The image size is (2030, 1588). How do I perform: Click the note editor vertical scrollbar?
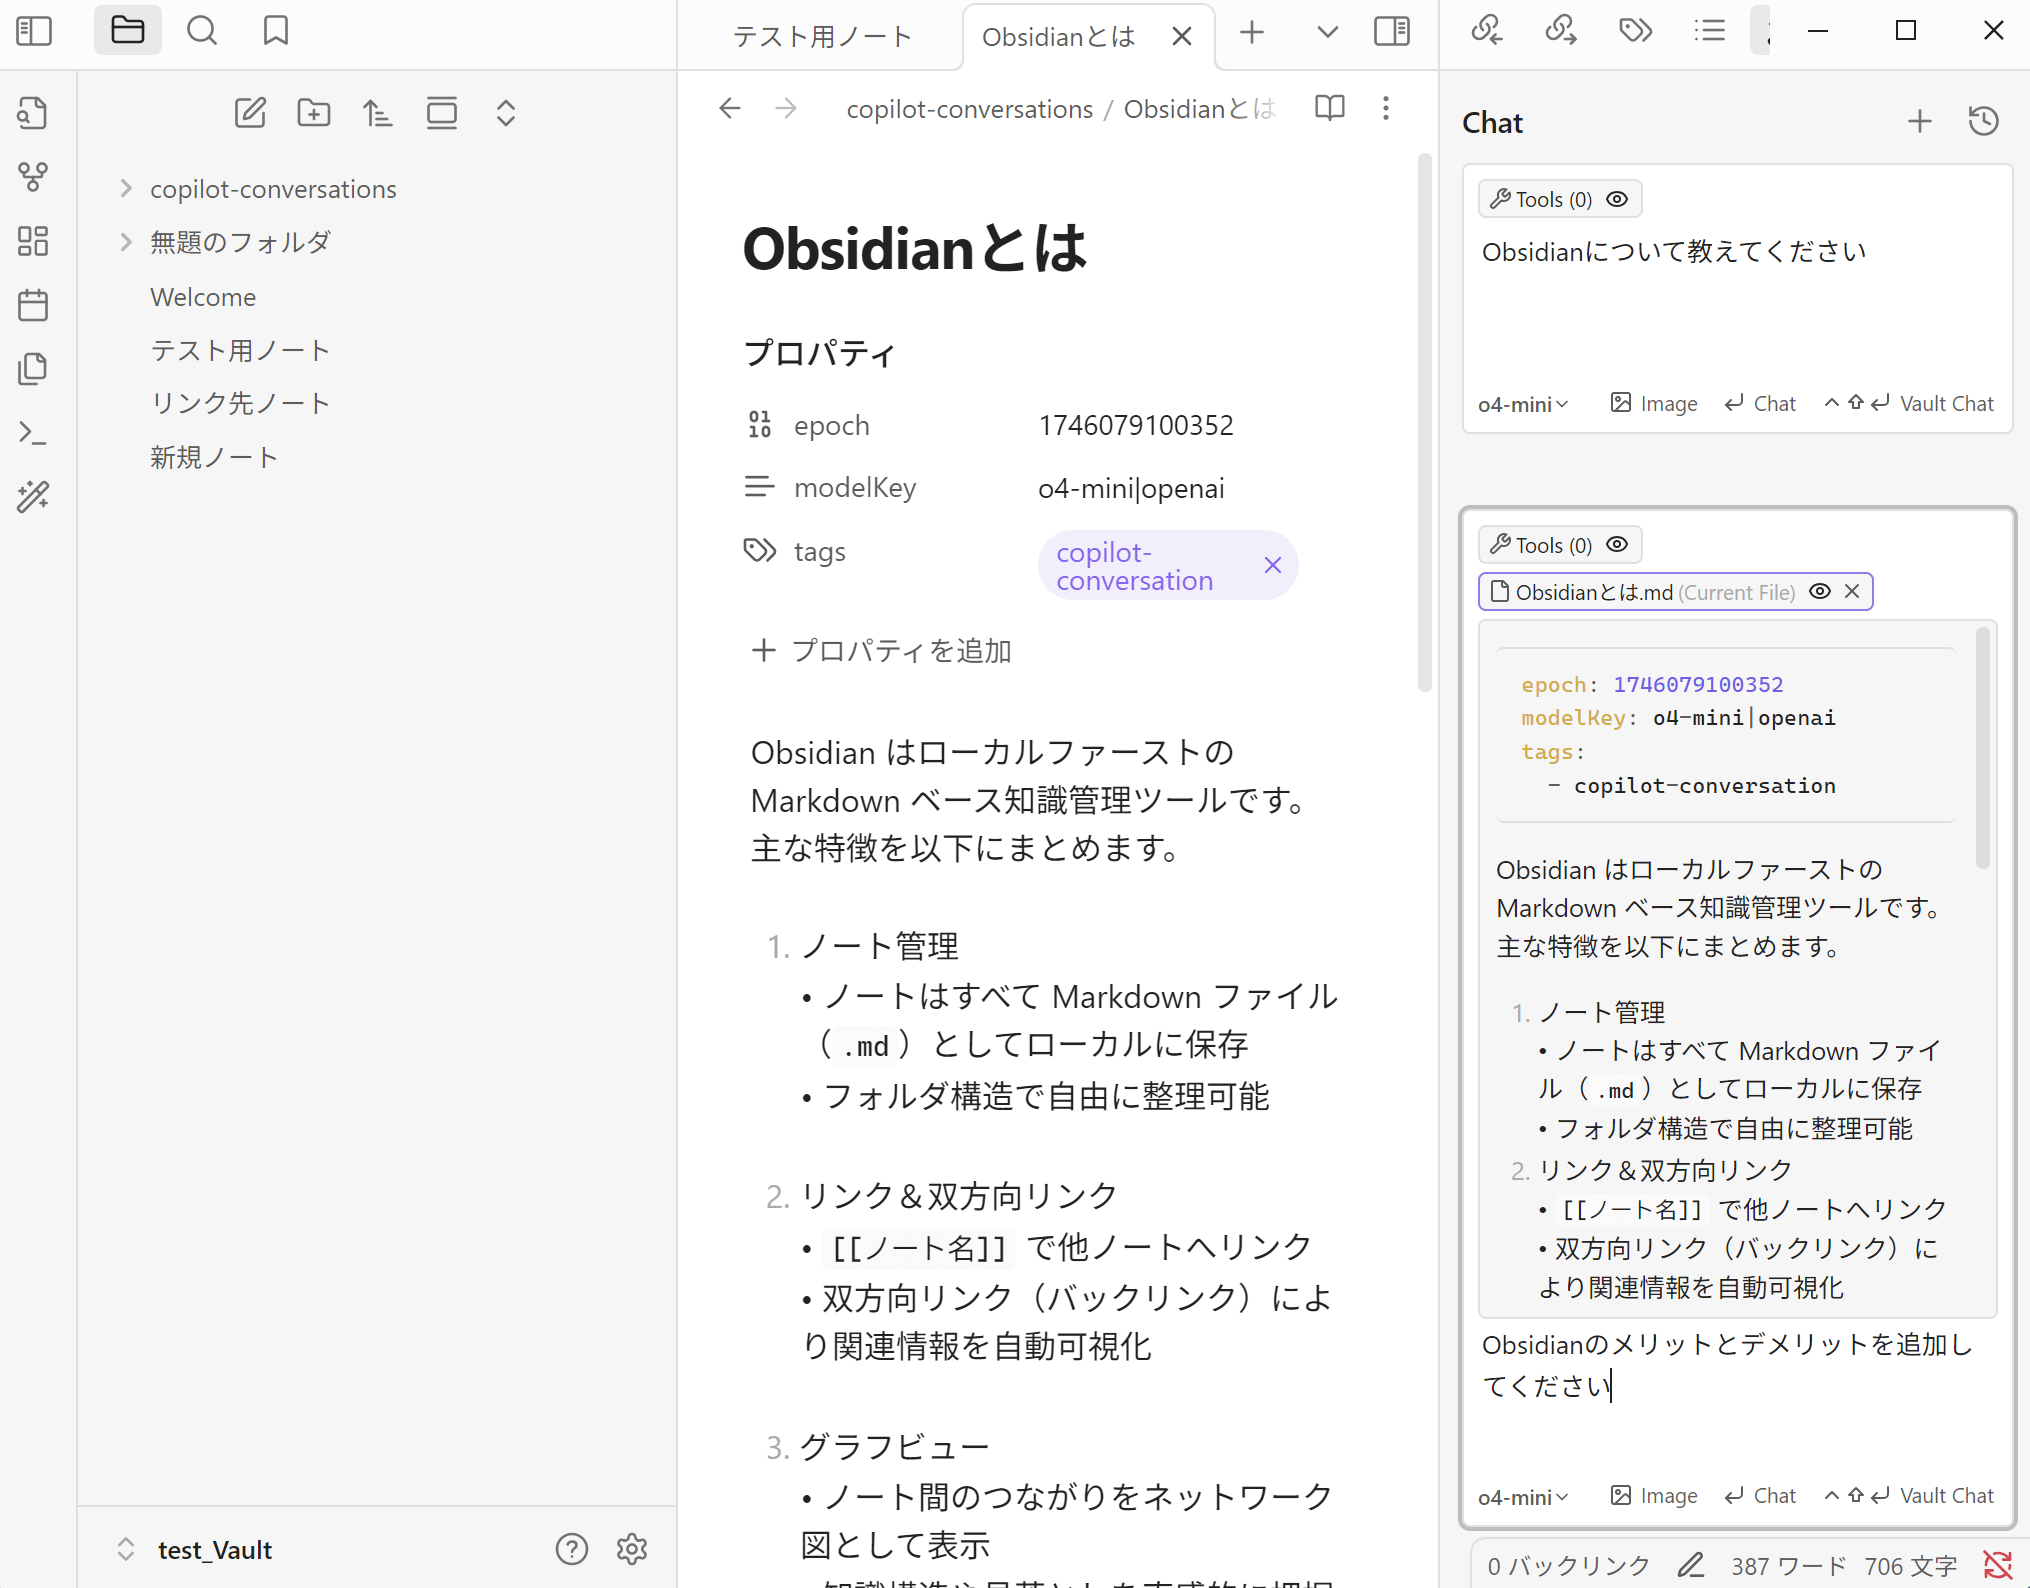[x=1425, y=422]
